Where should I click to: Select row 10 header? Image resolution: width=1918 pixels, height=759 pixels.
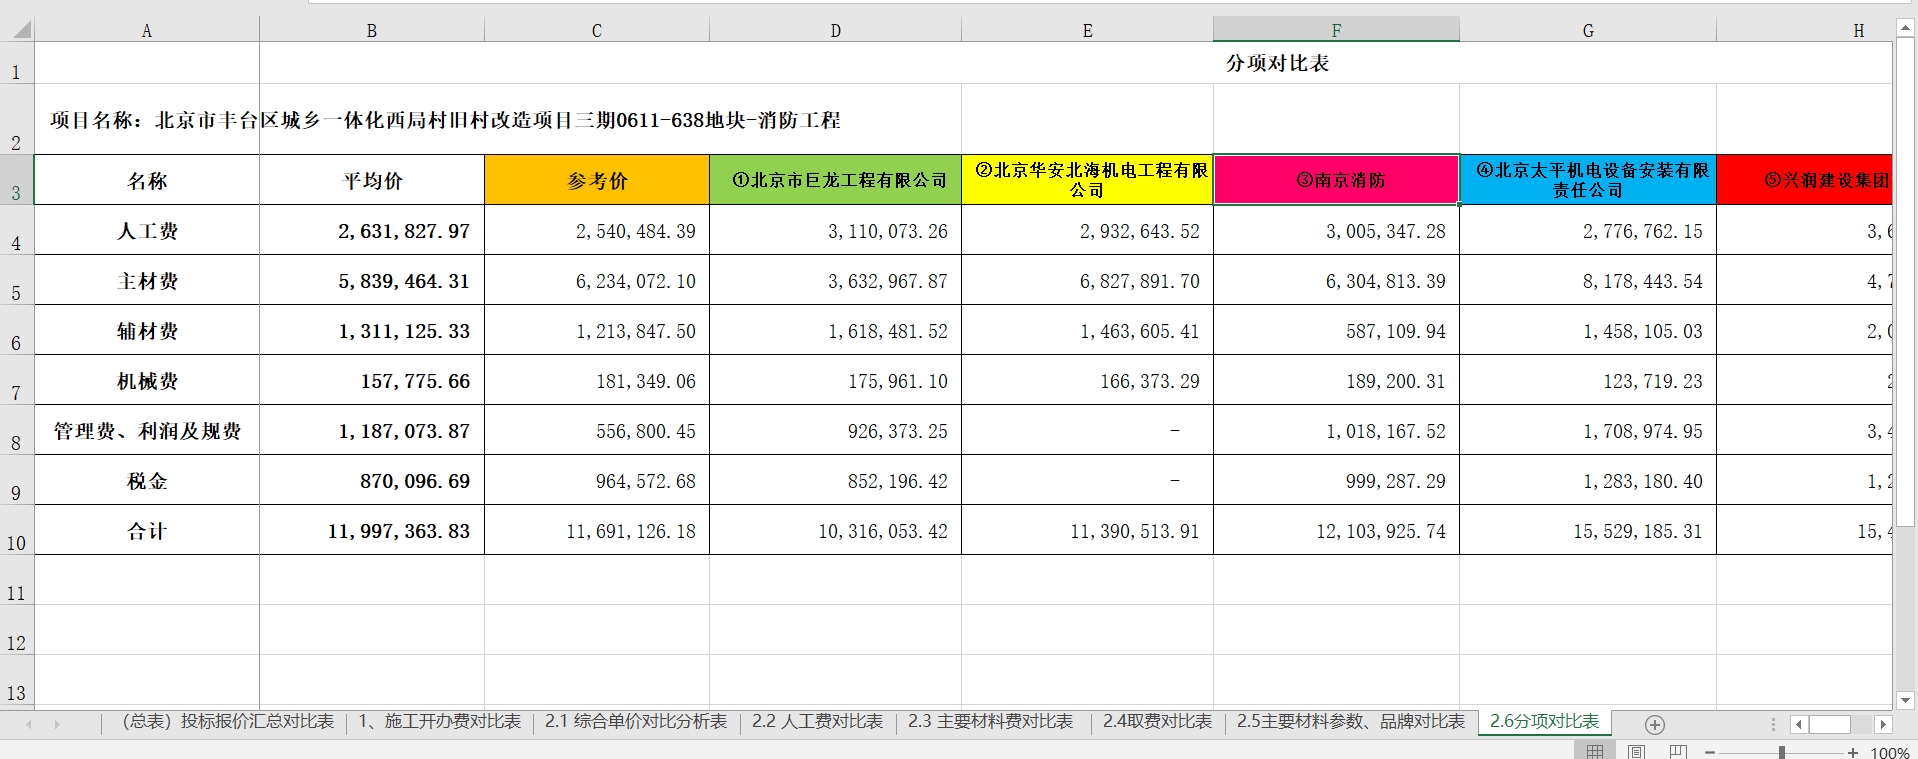point(17,530)
